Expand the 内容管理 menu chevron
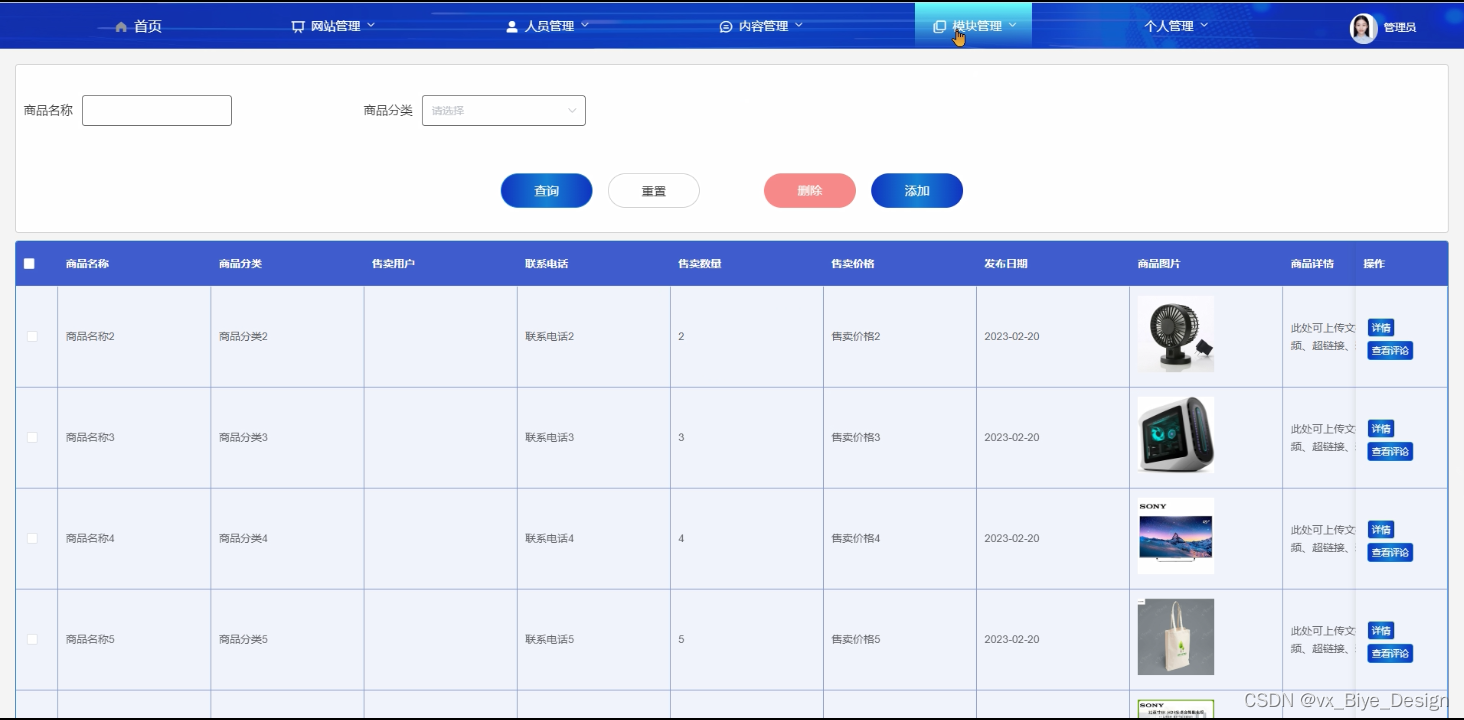The width and height of the screenshot is (1464, 720). pyautogui.click(x=799, y=25)
